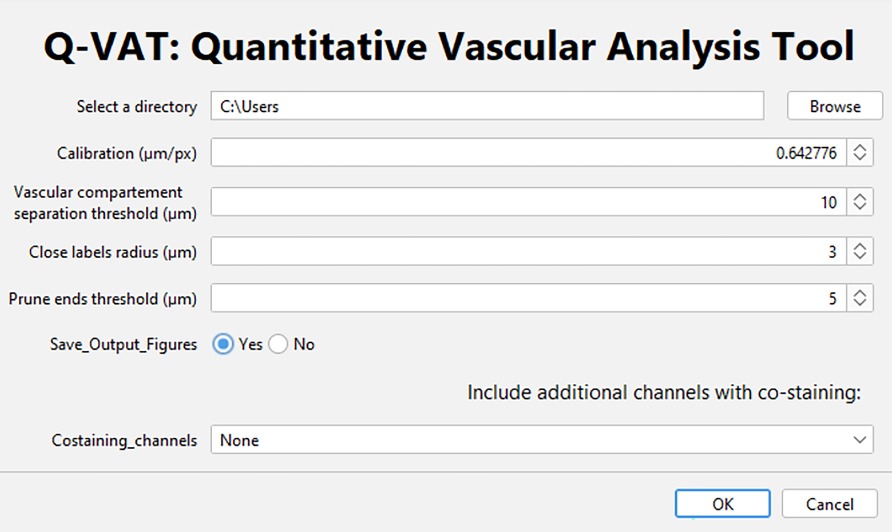This screenshot has width=892, height=532.
Task: Increase Calibration using its up arrow
Action: pos(860,147)
